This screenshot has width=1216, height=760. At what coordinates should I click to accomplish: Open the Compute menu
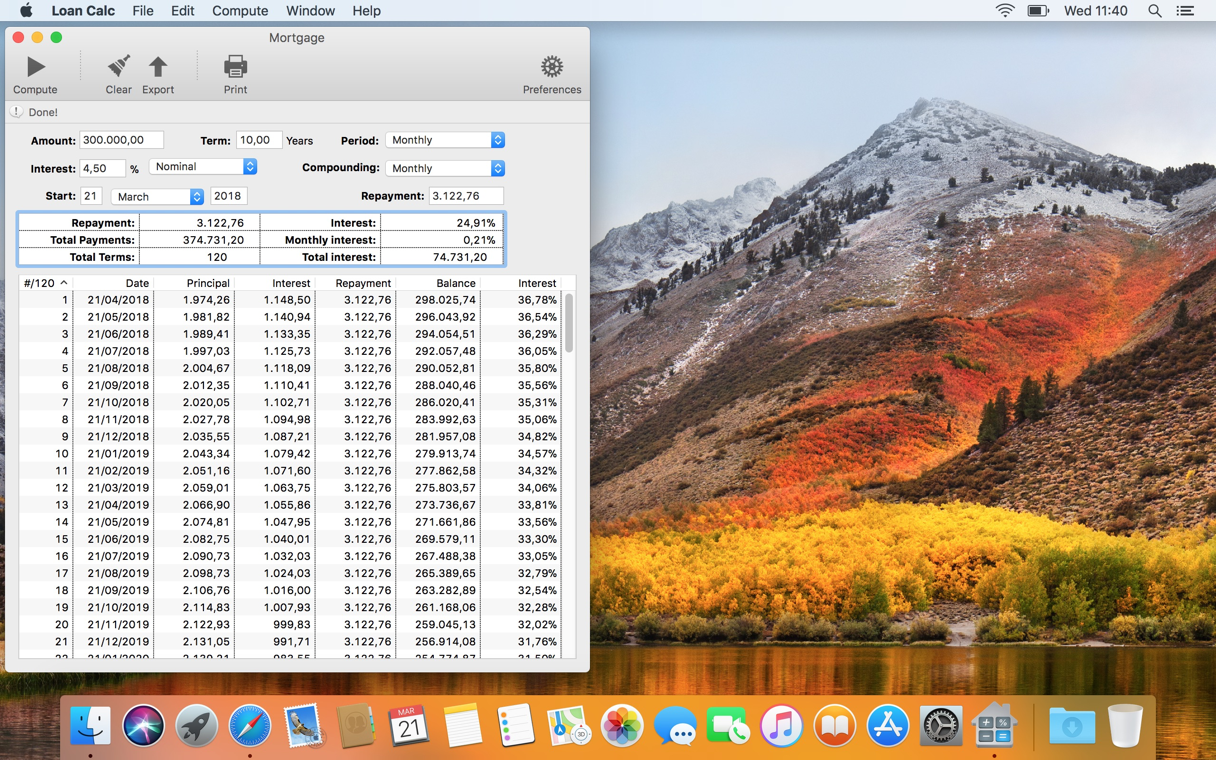pyautogui.click(x=240, y=11)
